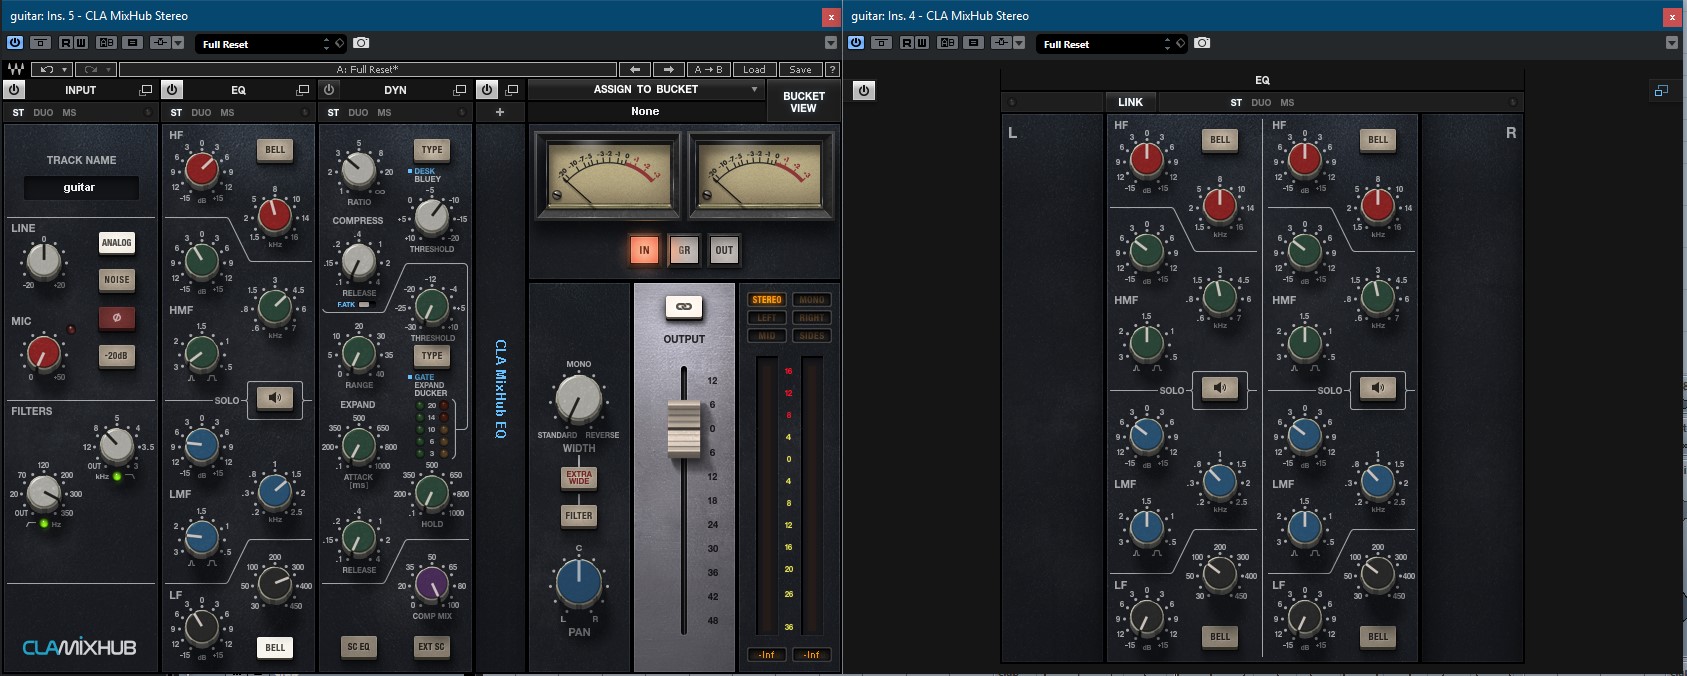Image resolution: width=1687 pixels, height=676 pixels.
Task: Select the MS mode tab in EQ section
Action: tap(227, 113)
